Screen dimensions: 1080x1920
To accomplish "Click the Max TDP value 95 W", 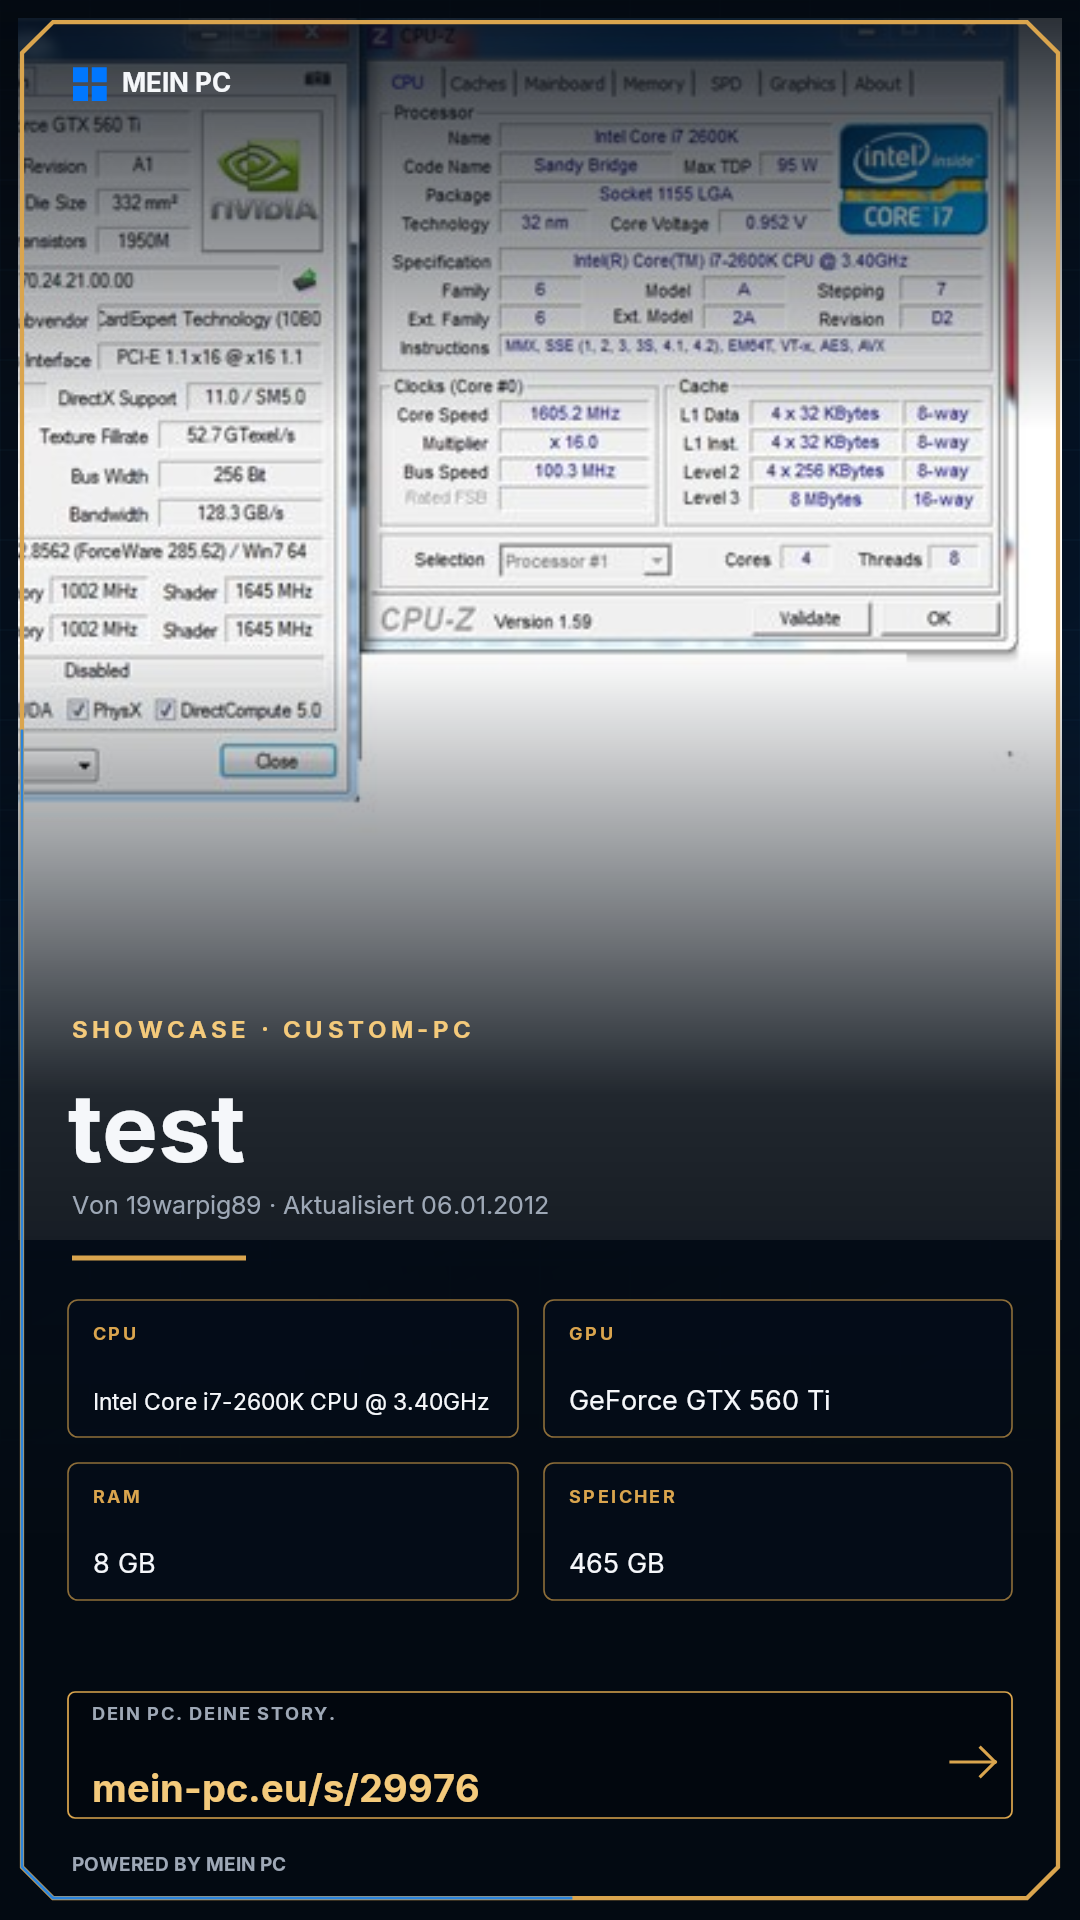I will pyautogui.click(x=797, y=165).
